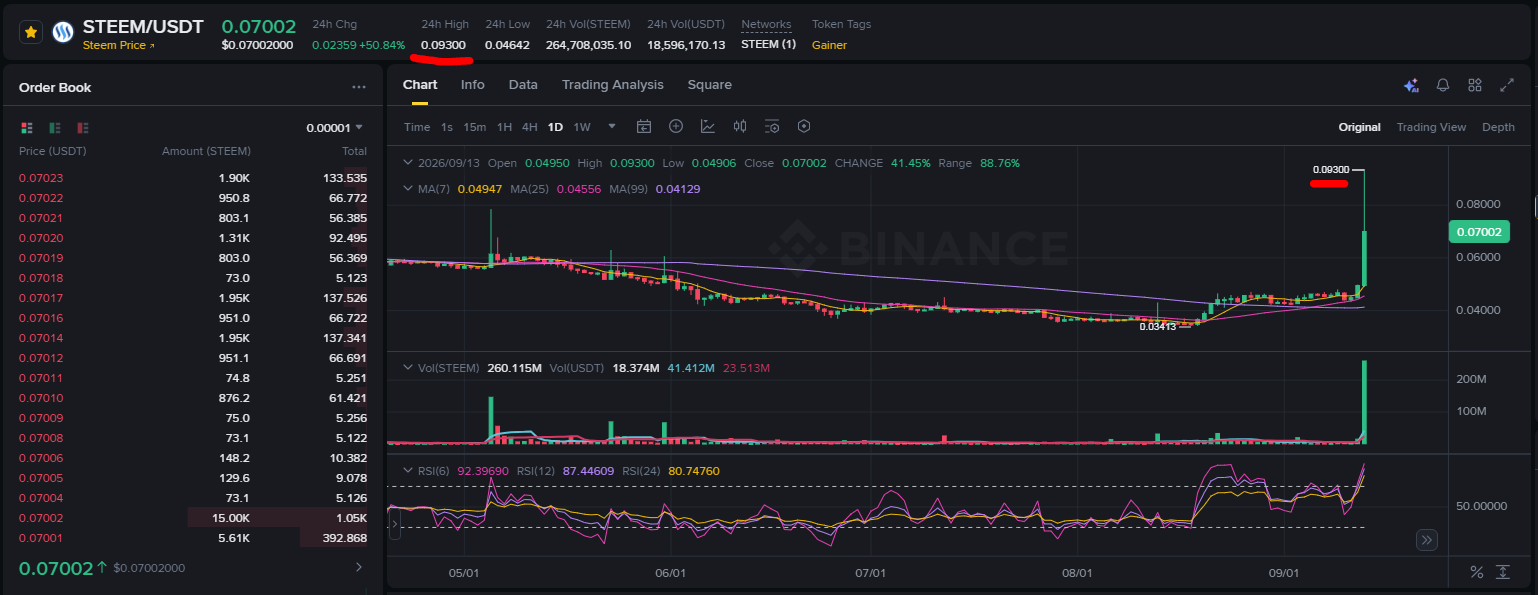Collapse the OHLC candle info row

coord(406,163)
